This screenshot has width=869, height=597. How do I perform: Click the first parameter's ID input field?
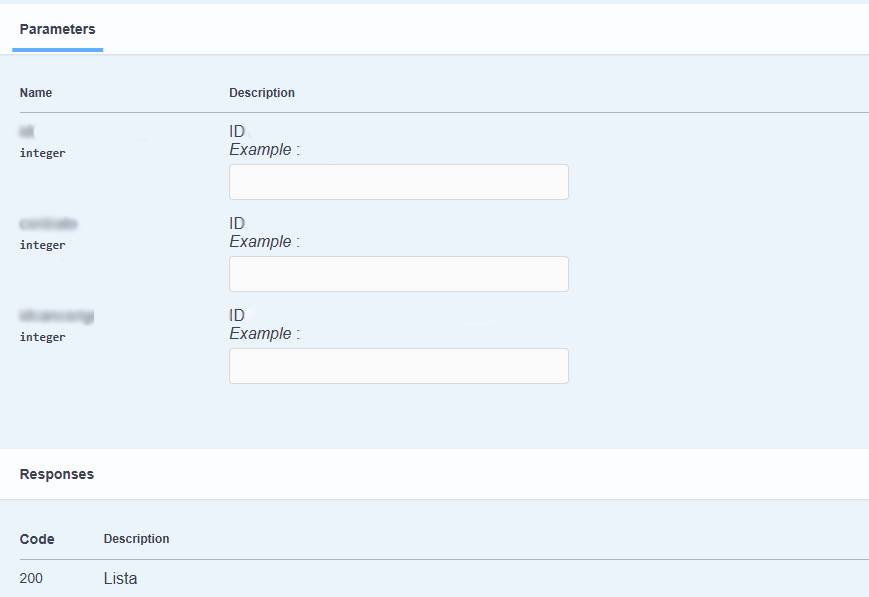tap(398, 182)
